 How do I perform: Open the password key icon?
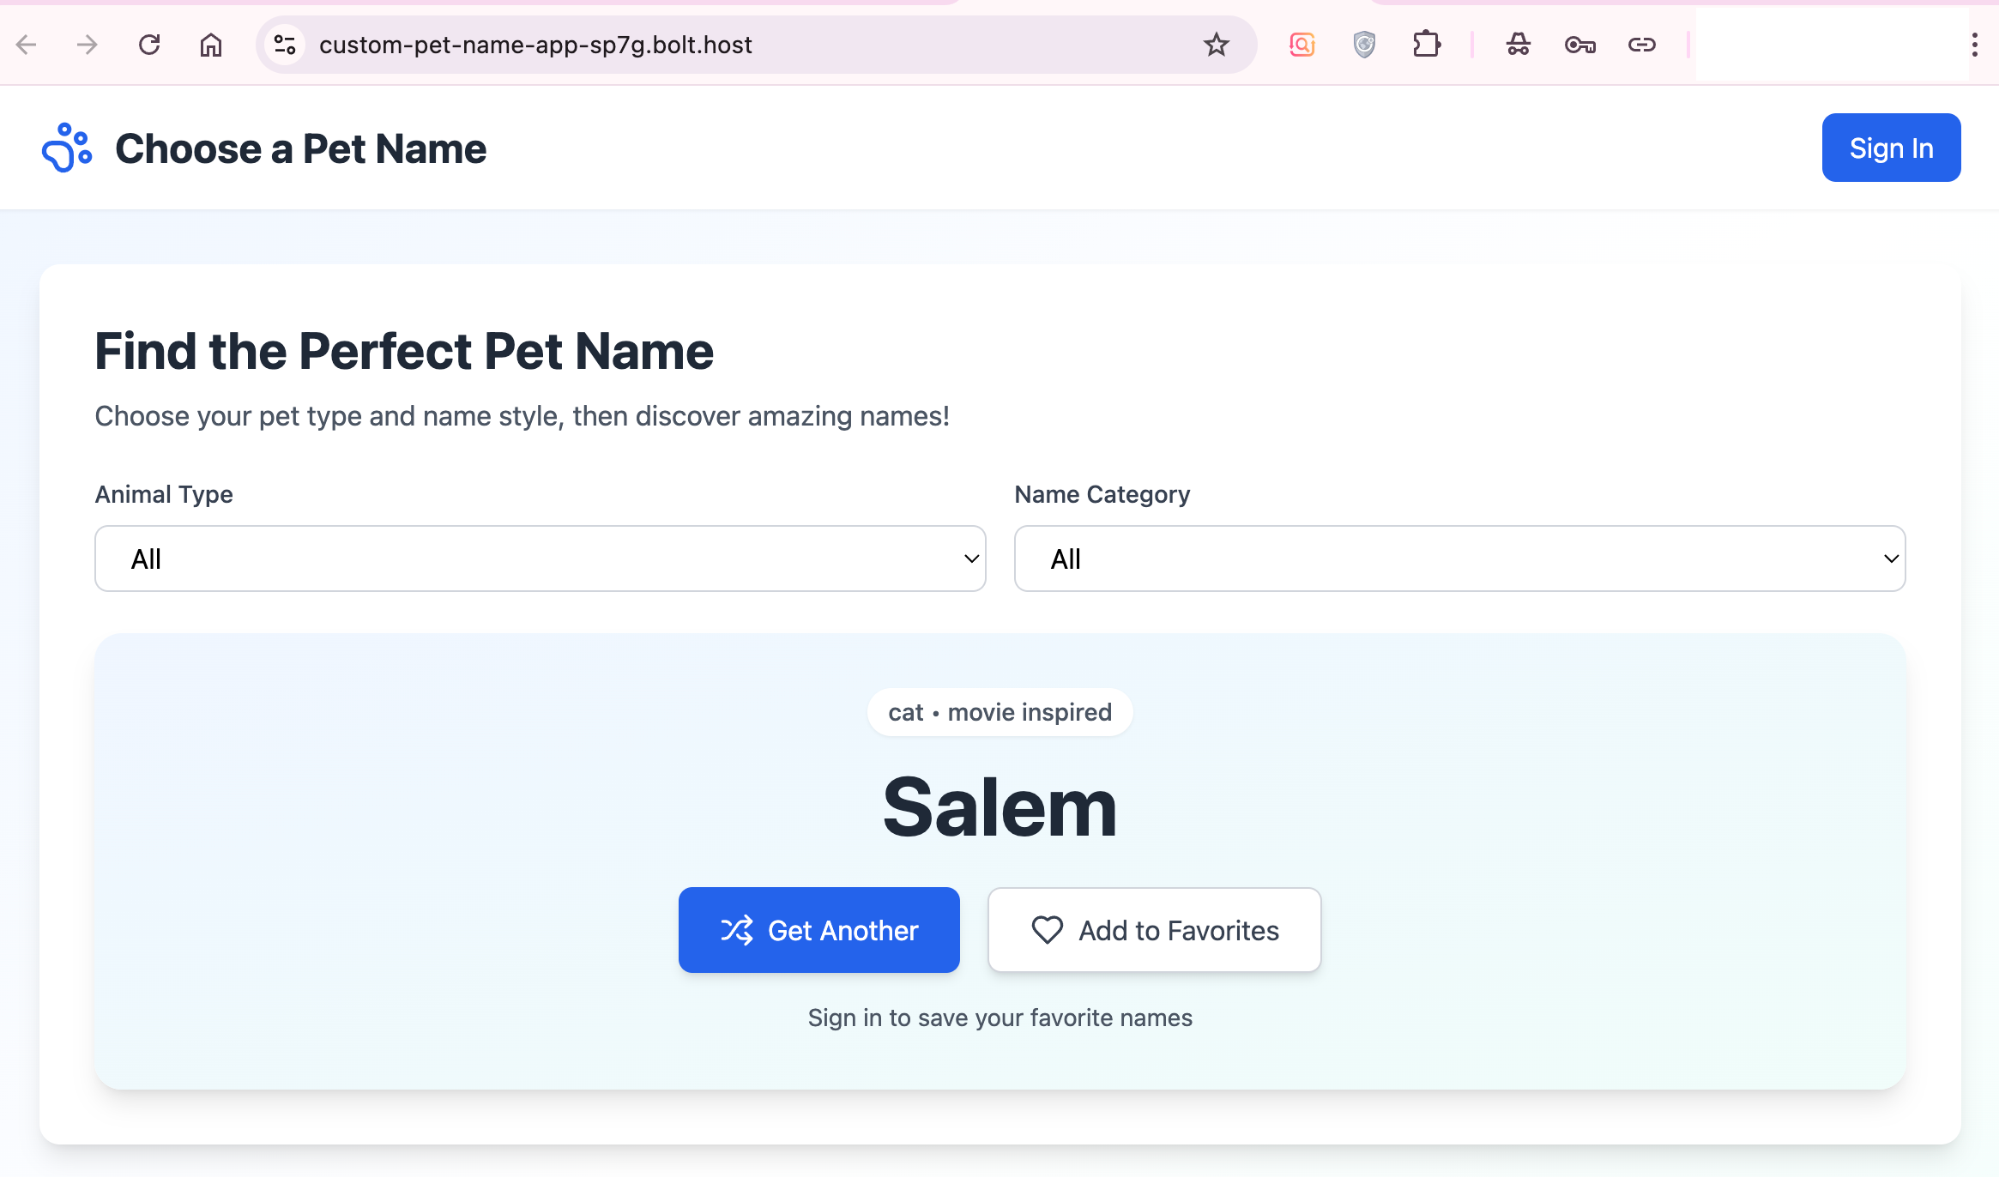pyautogui.click(x=1580, y=45)
